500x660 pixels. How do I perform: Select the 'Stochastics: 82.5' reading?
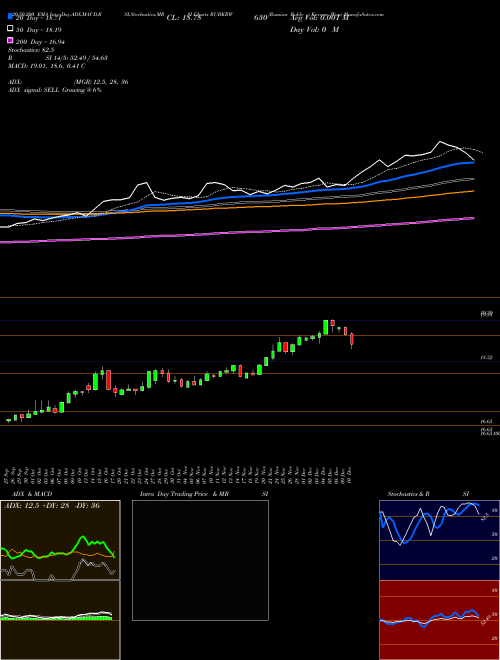pos(31,50)
